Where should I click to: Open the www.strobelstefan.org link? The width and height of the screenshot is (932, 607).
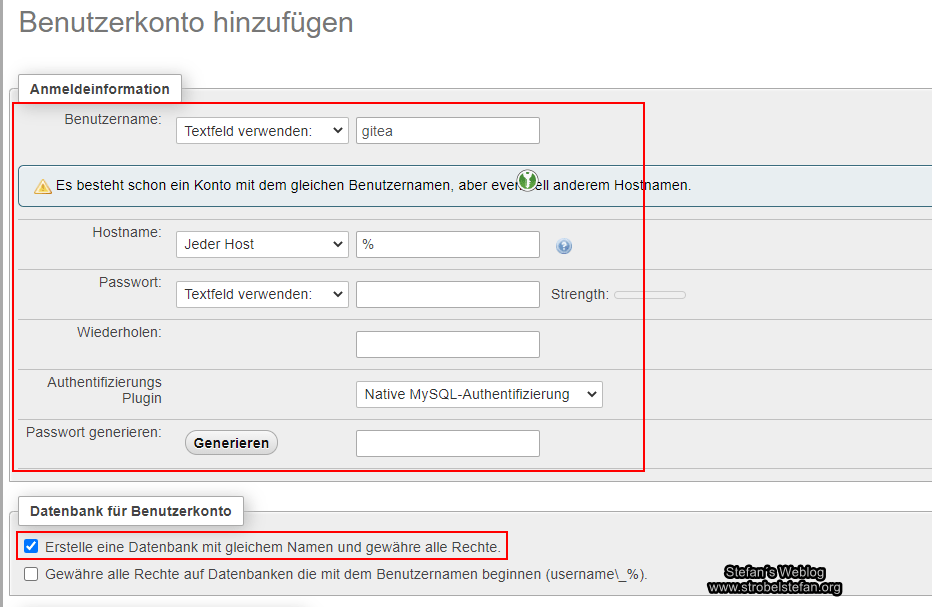pyautogui.click(x=774, y=588)
